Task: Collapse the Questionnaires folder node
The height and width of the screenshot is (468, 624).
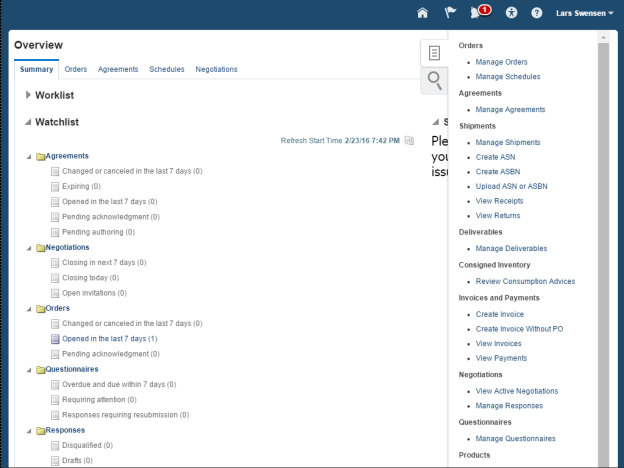Action: [29, 369]
